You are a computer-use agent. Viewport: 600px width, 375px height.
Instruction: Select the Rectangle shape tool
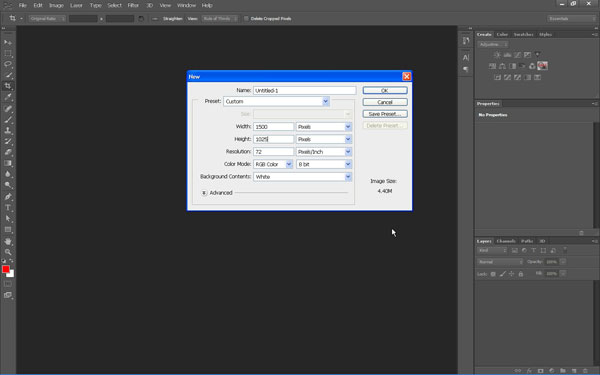8,230
